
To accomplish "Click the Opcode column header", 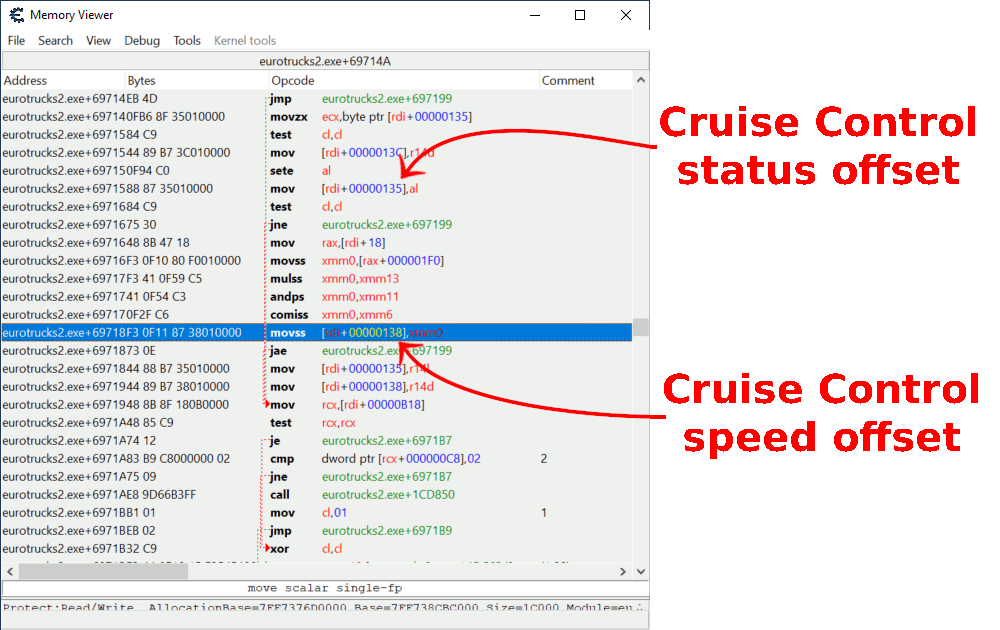I will click(404, 80).
